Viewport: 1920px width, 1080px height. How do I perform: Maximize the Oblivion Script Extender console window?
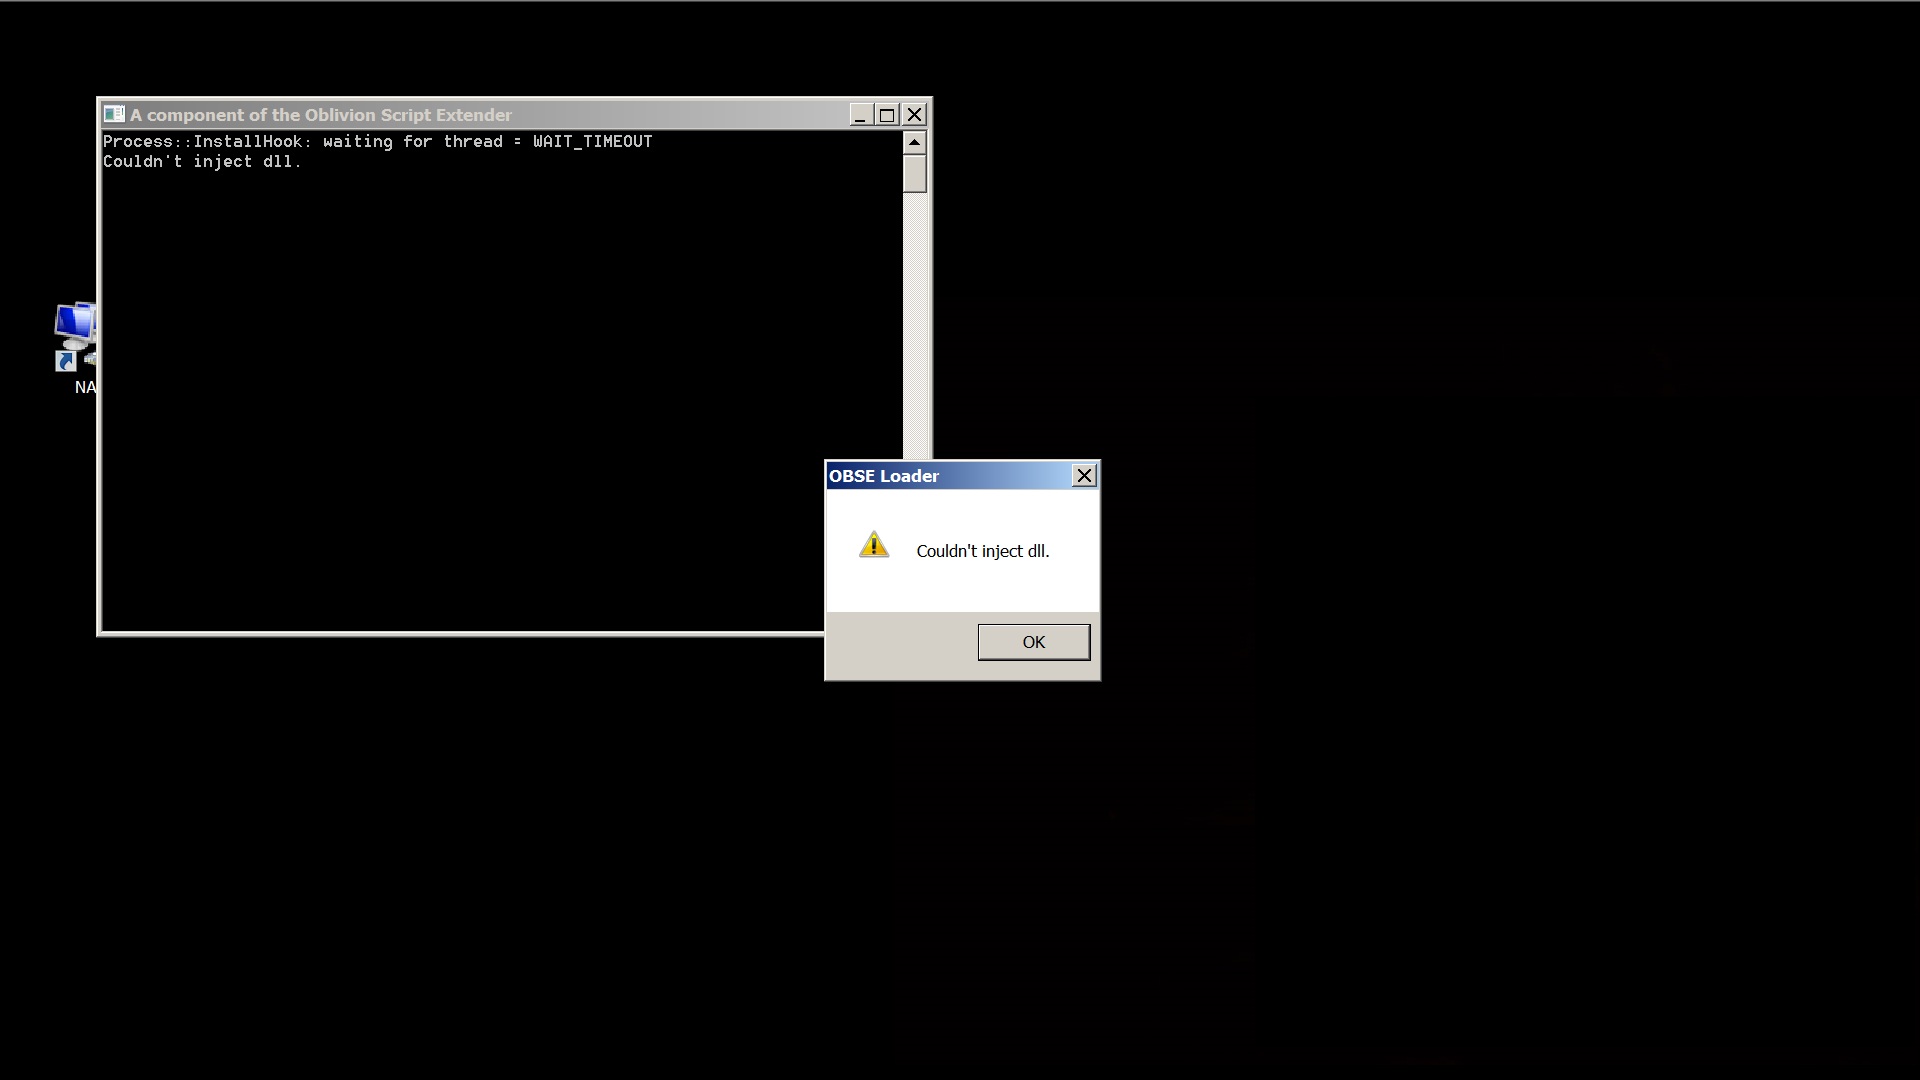tap(887, 115)
